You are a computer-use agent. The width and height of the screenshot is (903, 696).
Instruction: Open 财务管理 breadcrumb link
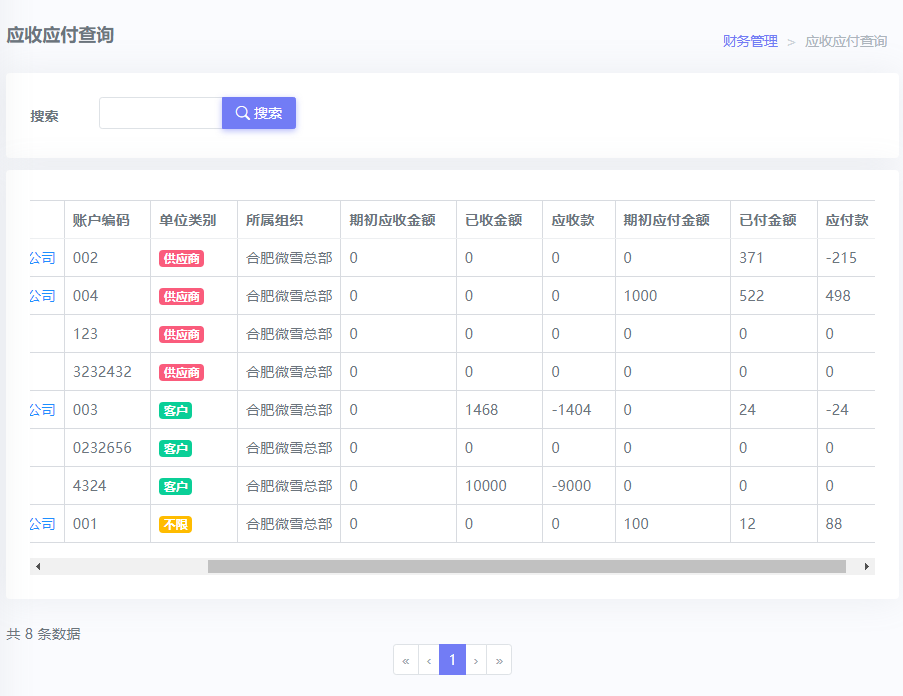[750, 41]
